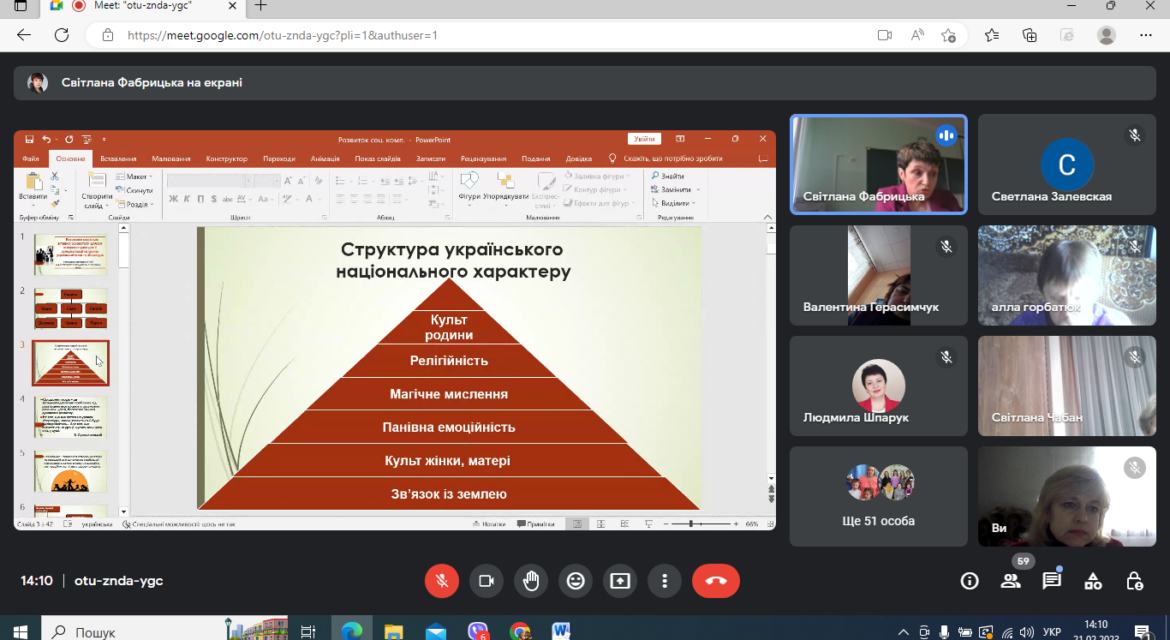1170x640 pixels.
Task: Add this page to favorites star
Action: [948, 35]
